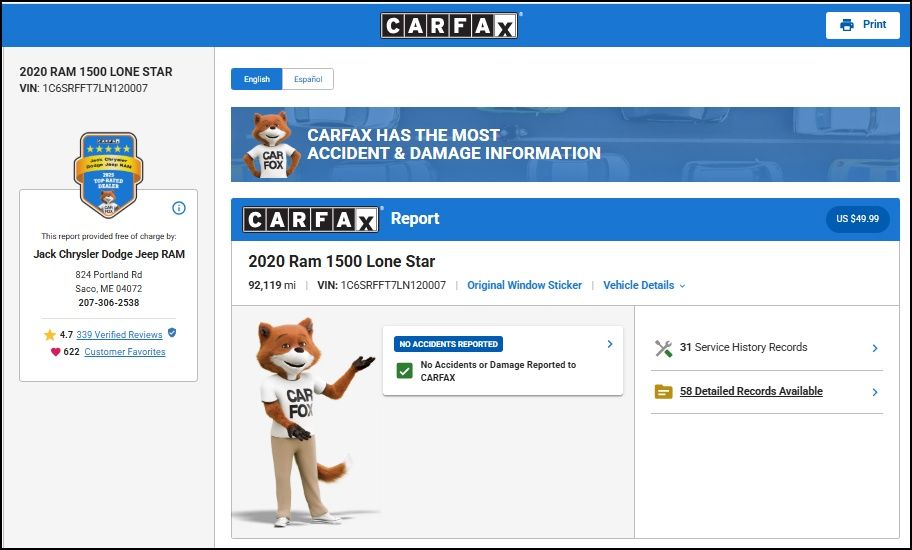Expand the No Accidents Reported card chevron
912x550 pixels.
coord(610,344)
